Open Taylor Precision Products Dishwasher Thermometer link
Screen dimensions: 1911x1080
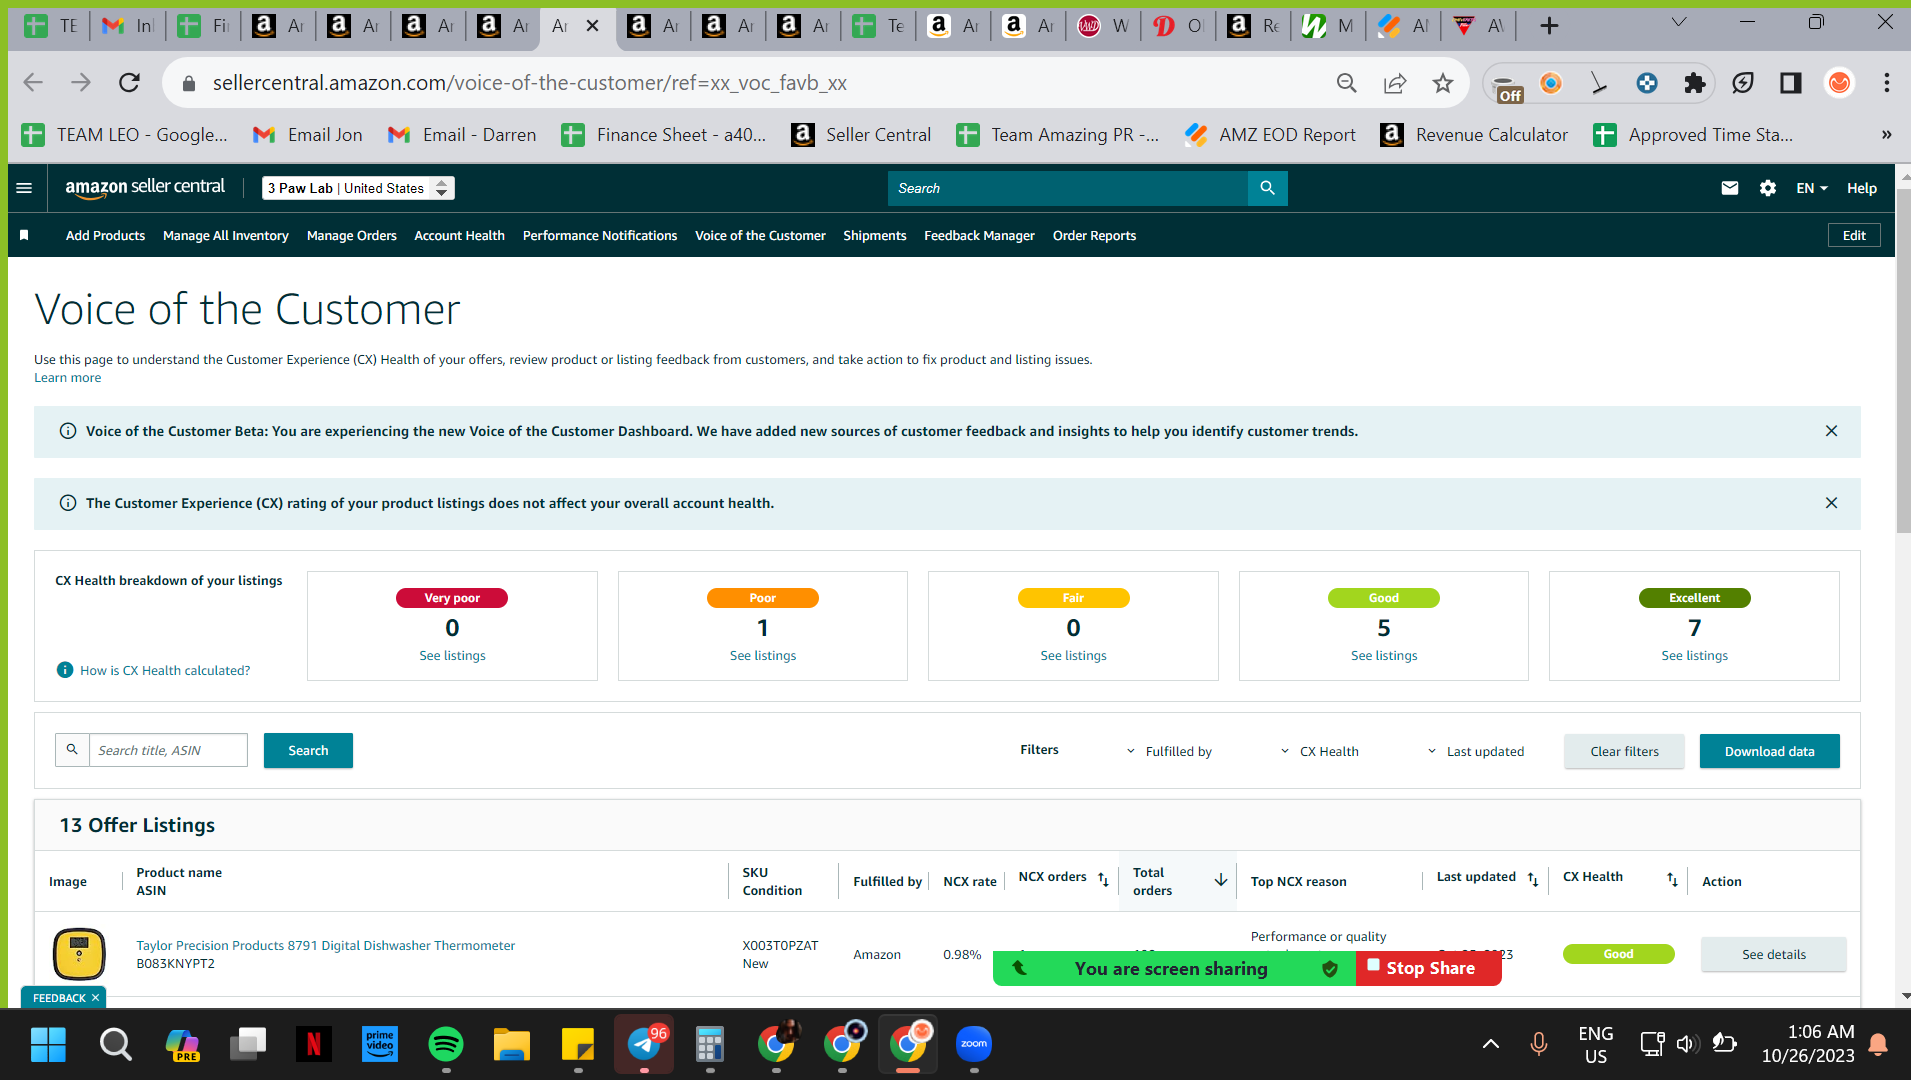(326, 945)
